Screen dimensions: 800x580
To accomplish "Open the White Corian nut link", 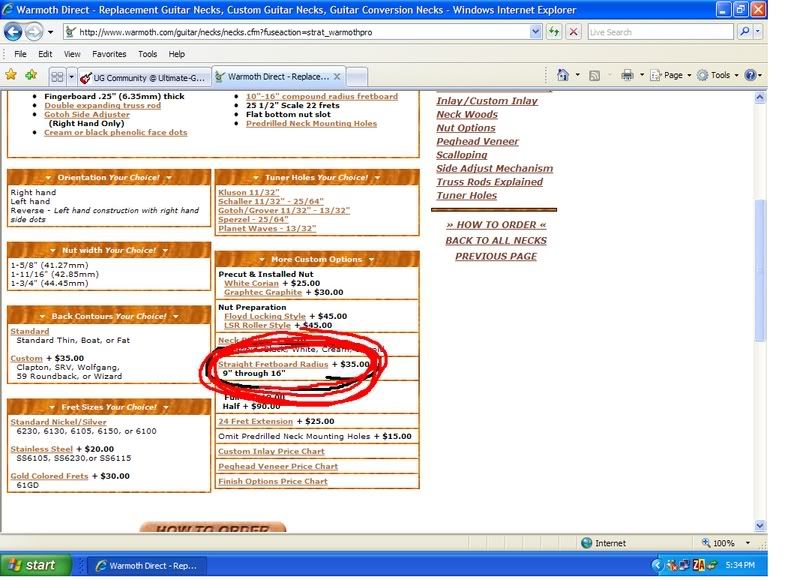I will [x=252, y=283].
